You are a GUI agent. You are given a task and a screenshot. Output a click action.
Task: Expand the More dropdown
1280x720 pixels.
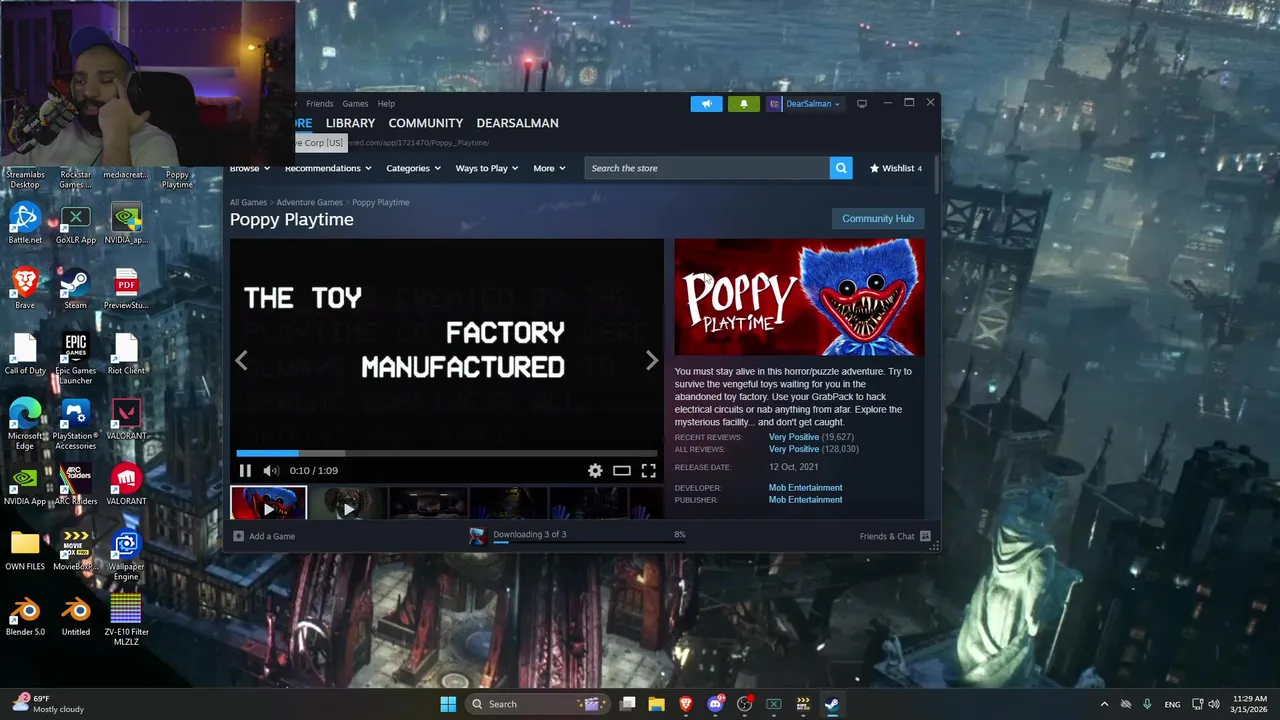tap(549, 168)
